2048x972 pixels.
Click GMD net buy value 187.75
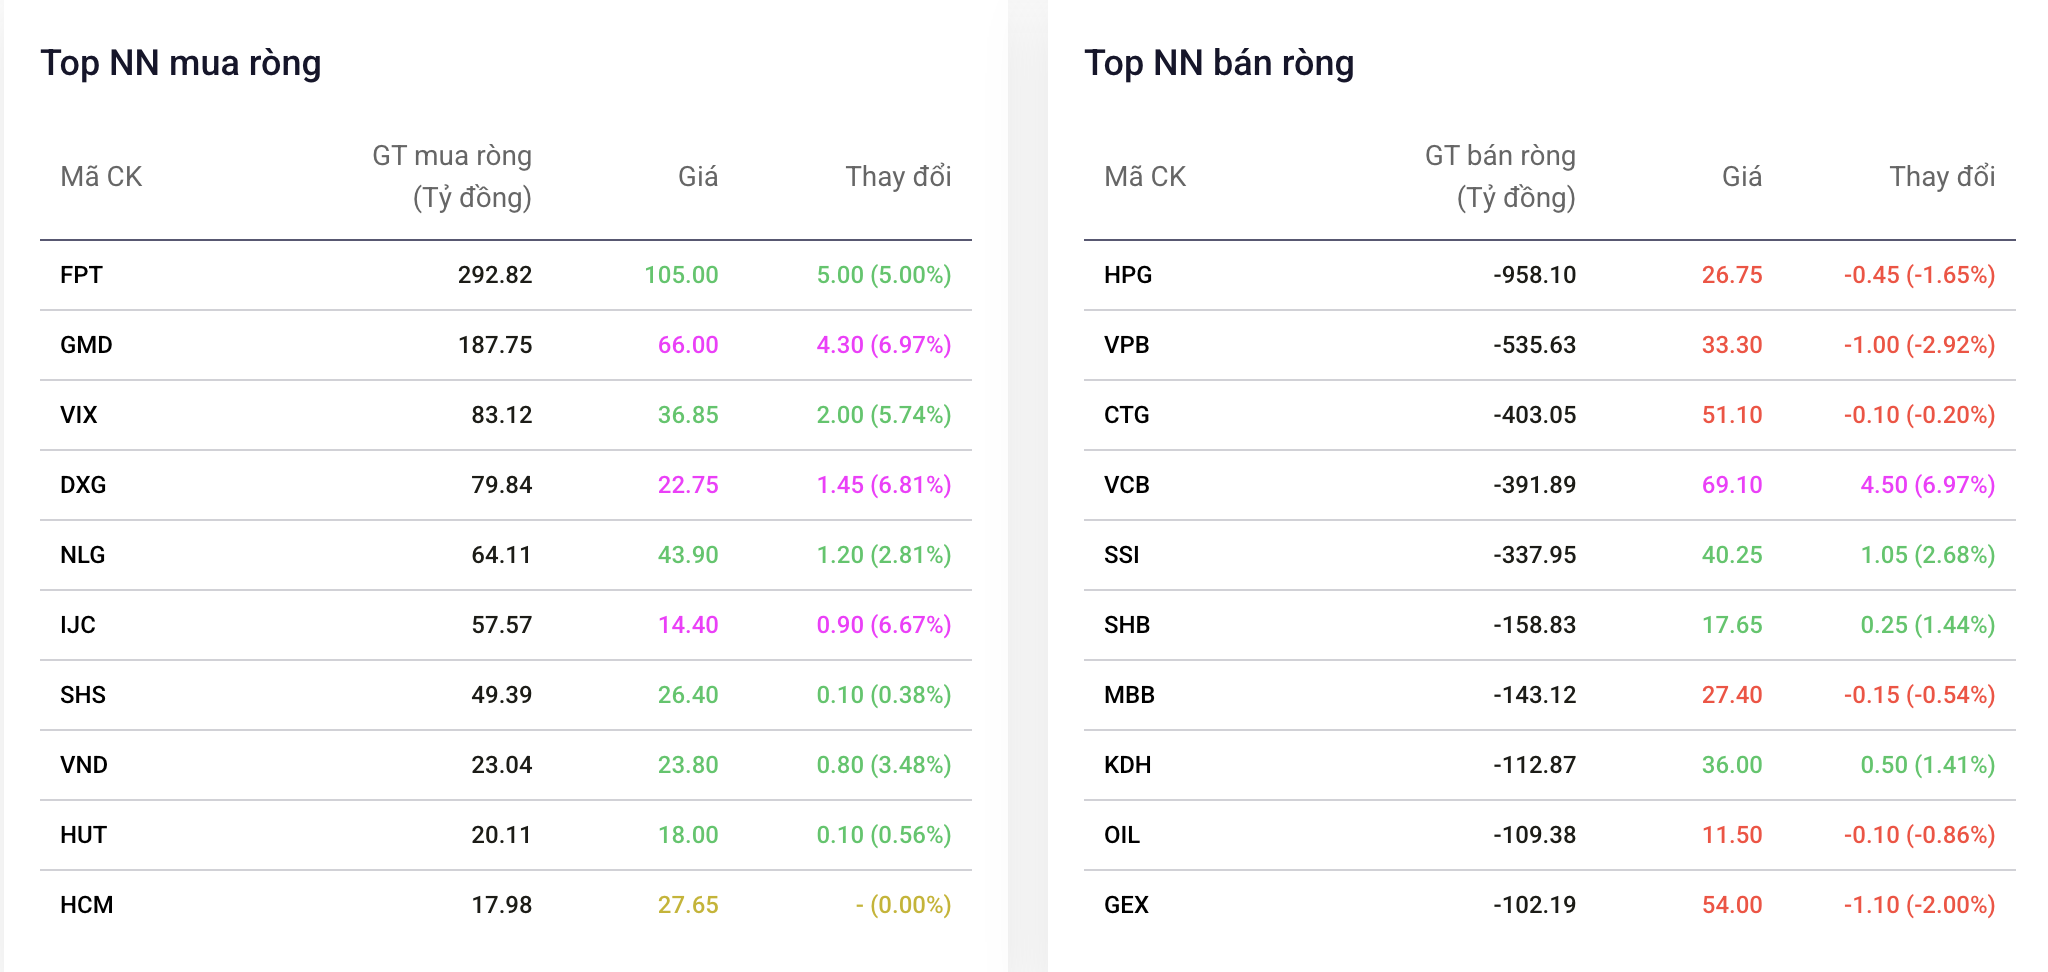click(495, 345)
